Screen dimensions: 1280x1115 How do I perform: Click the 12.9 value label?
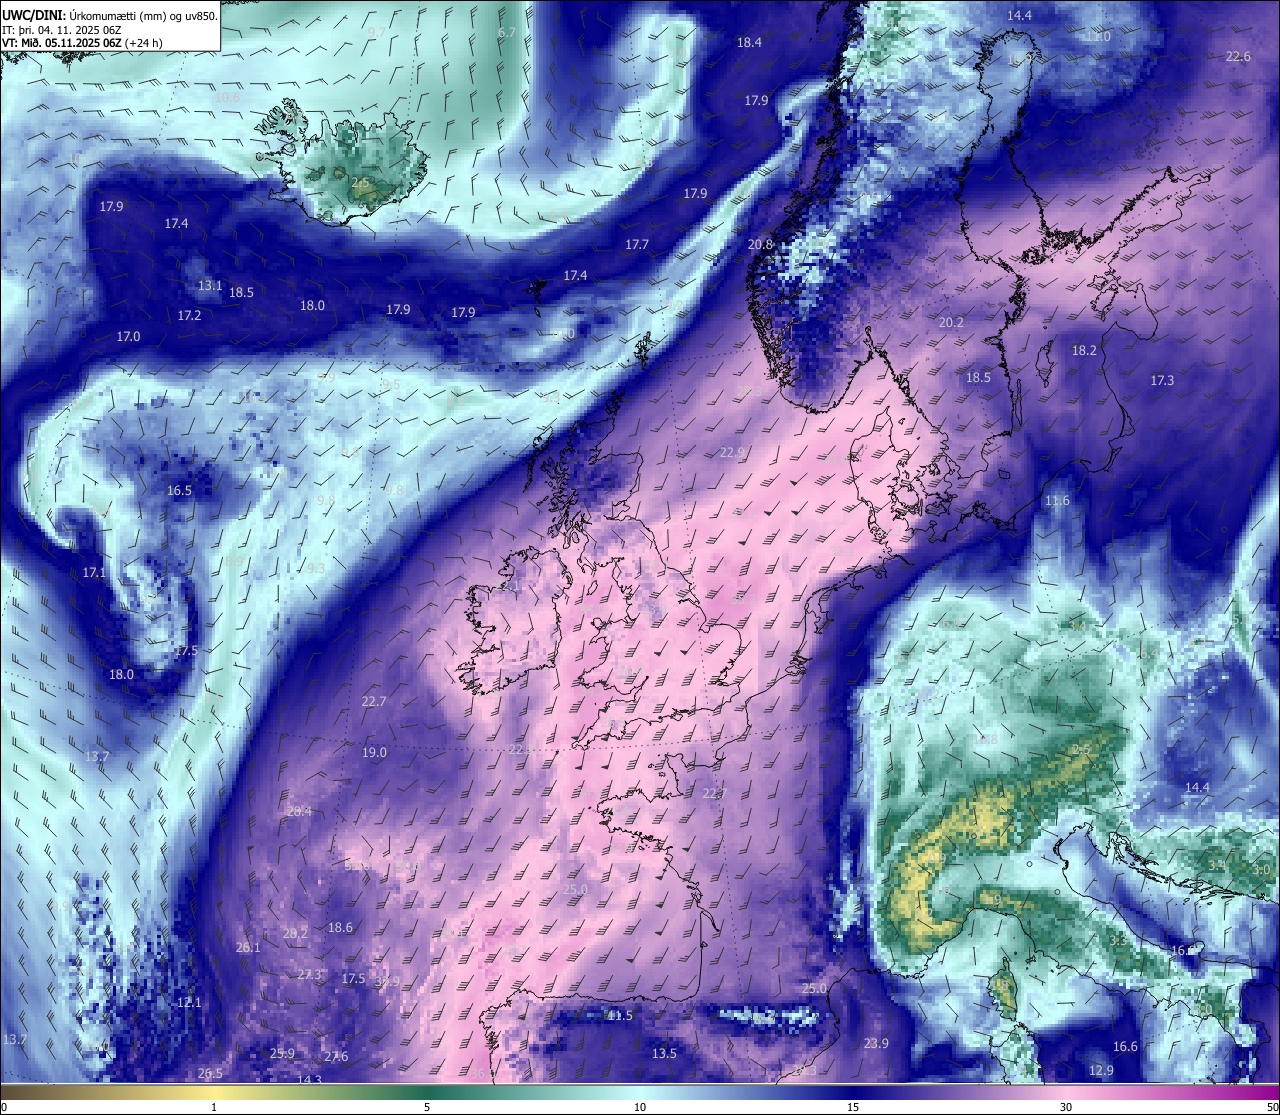tap(1101, 1070)
